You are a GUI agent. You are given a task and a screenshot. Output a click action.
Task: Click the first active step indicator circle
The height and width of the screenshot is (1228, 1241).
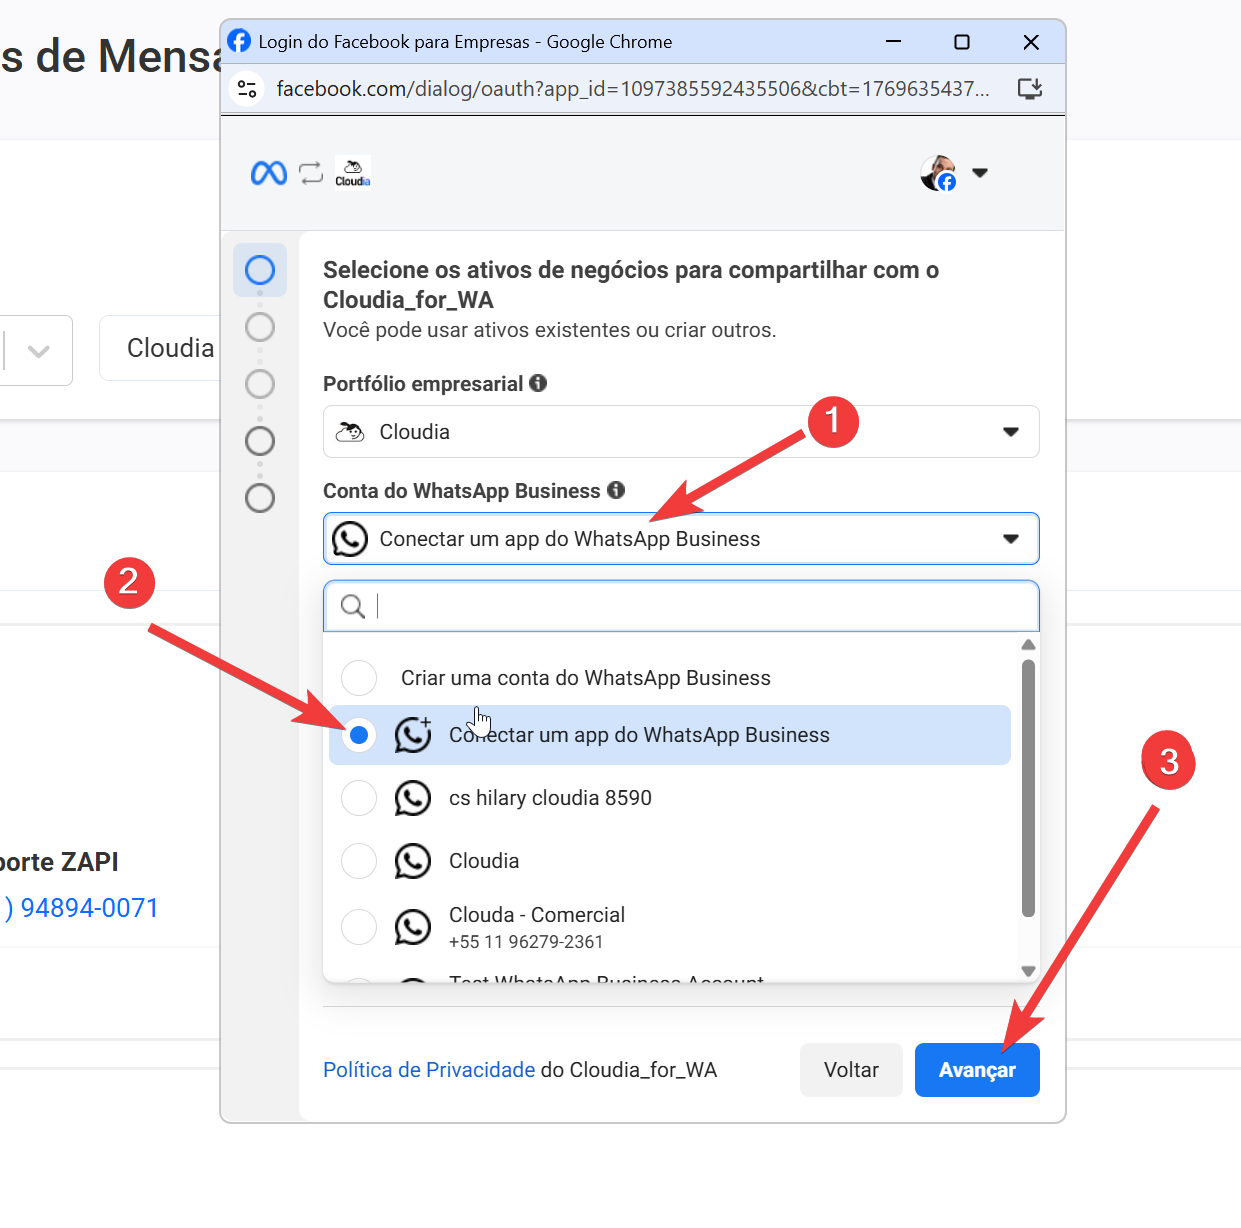point(260,270)
